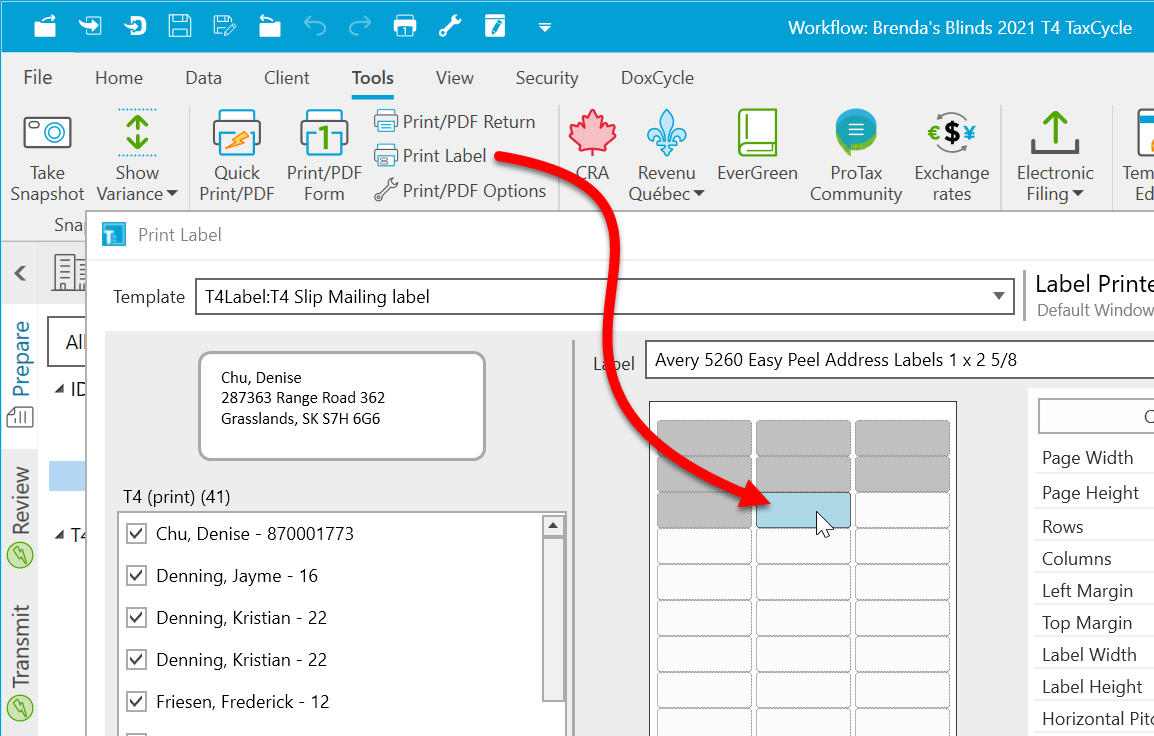This screenshot has height=736, width=1154.
Task: Click the save disk icon in quick access toolbar
Action: click(x=180, y=26)
